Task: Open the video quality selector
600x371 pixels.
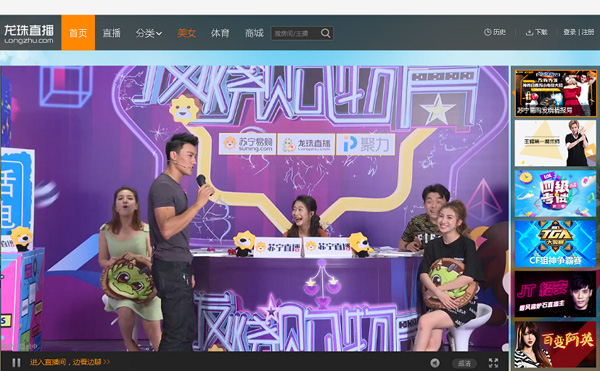Action: point(464,363)
